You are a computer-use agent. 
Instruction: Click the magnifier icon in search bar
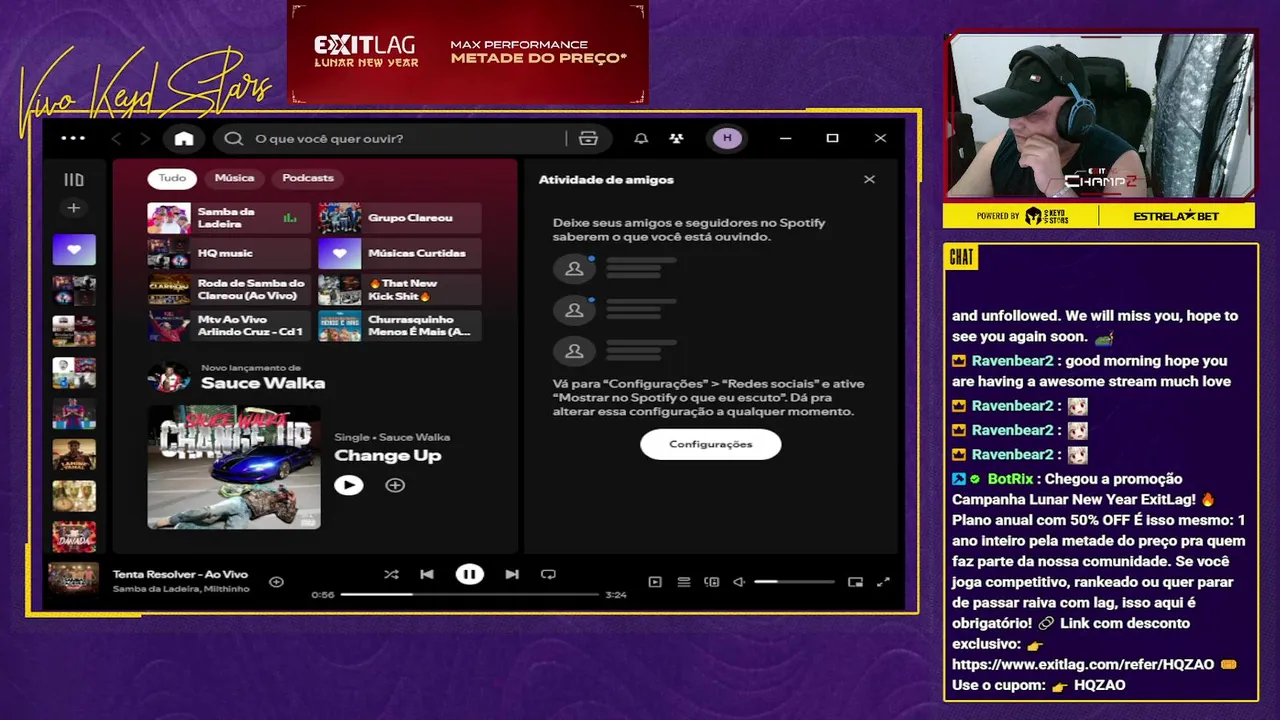[x=234, y=139]
